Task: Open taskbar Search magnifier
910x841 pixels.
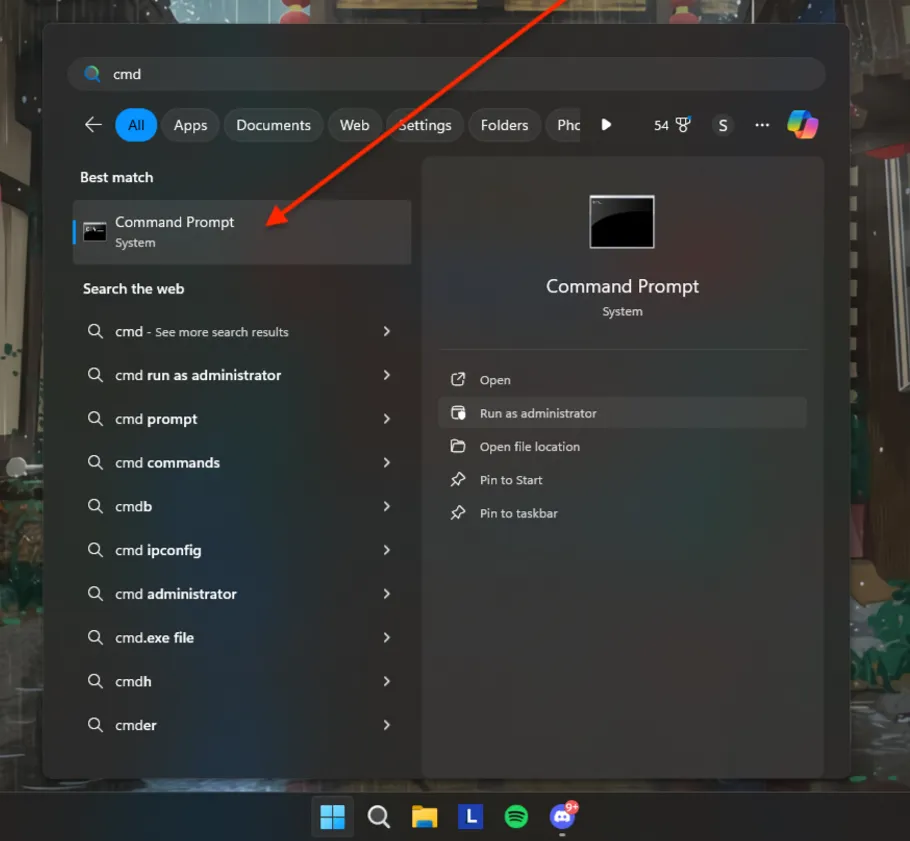Action: click(x=378, y=817)
